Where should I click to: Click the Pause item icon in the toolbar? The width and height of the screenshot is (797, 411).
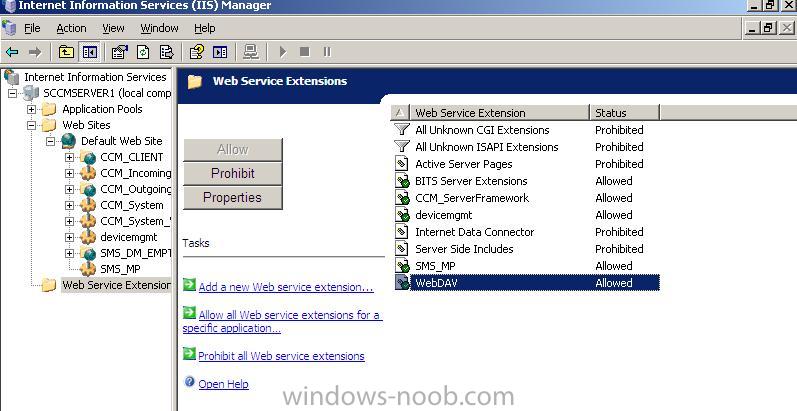point(327,52)
